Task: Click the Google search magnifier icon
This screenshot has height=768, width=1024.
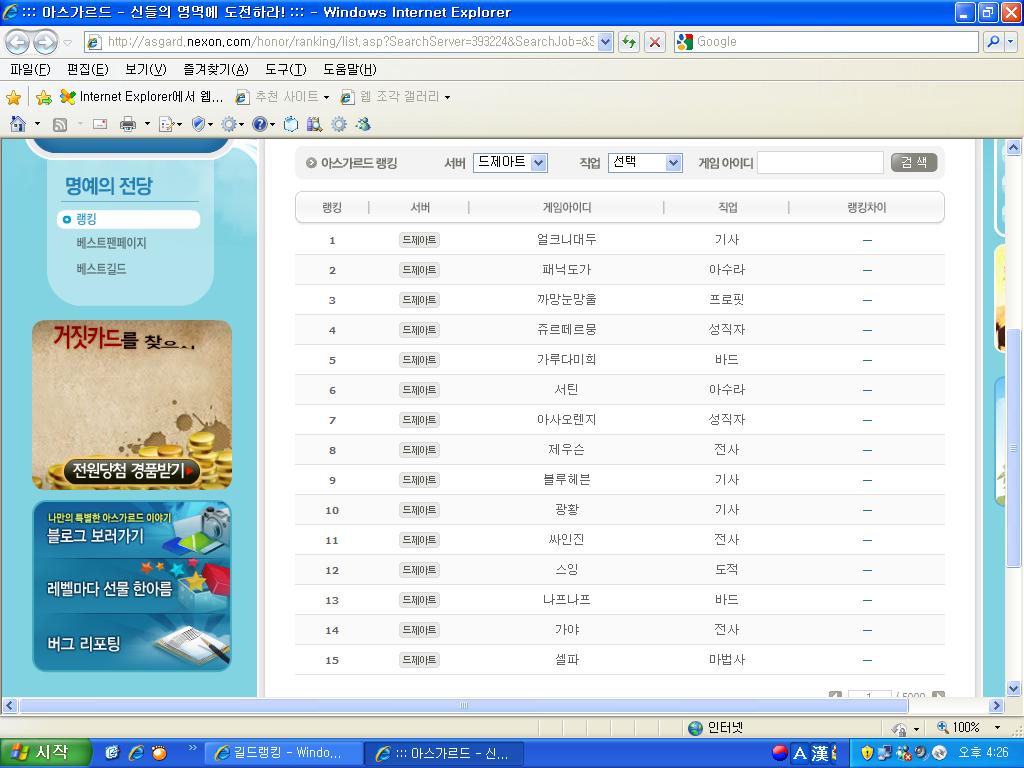Action: point(993,42)
